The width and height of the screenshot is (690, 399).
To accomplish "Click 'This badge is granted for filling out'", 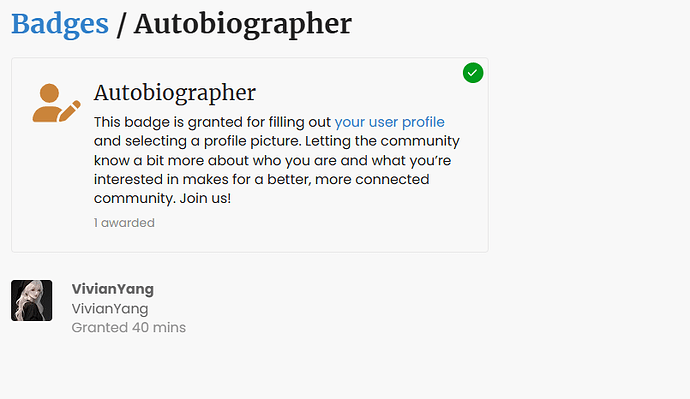I will 212,122.
